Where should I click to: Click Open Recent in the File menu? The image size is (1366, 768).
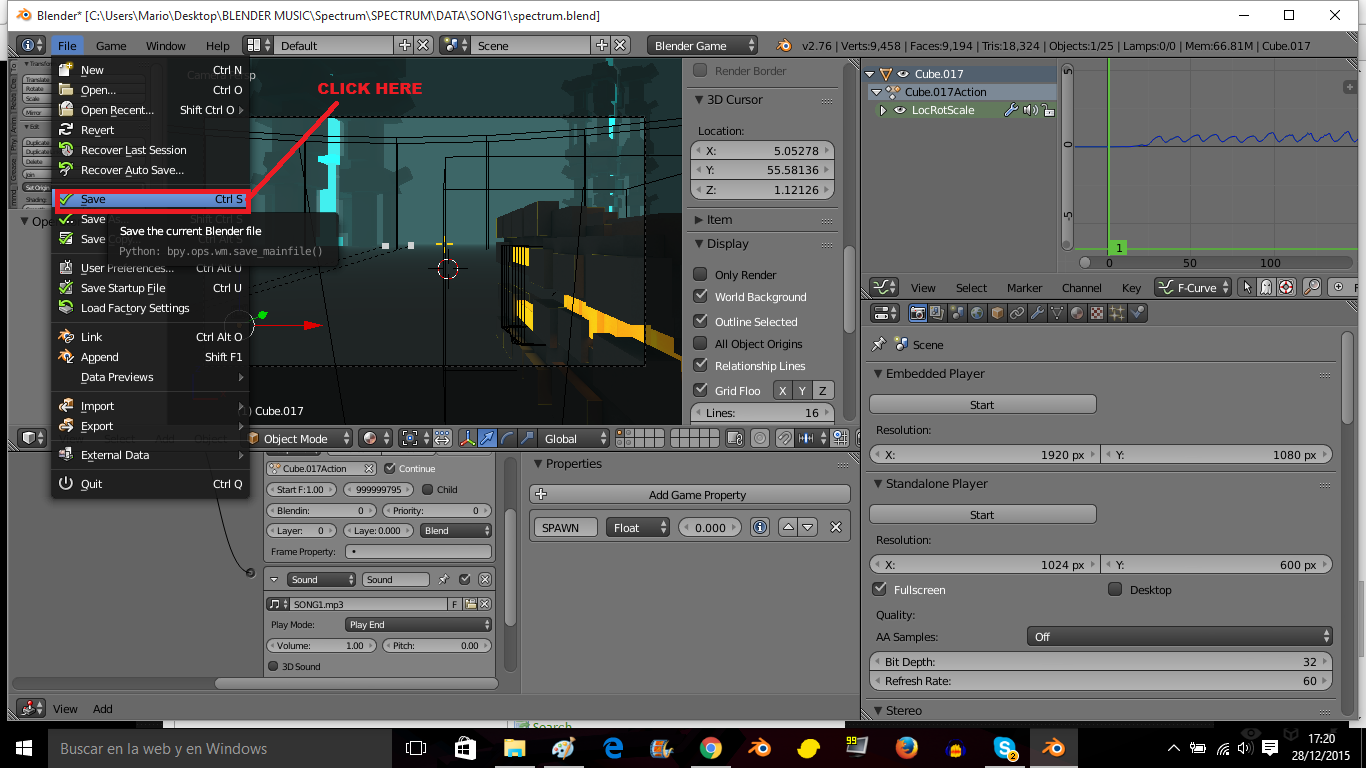[x=150, y=110]
